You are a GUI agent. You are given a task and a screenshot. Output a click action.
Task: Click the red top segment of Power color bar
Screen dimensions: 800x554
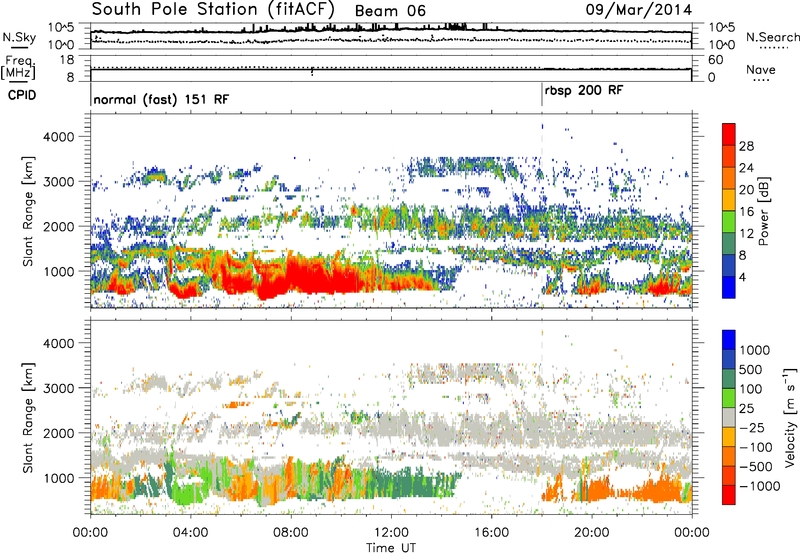[729, 132]
